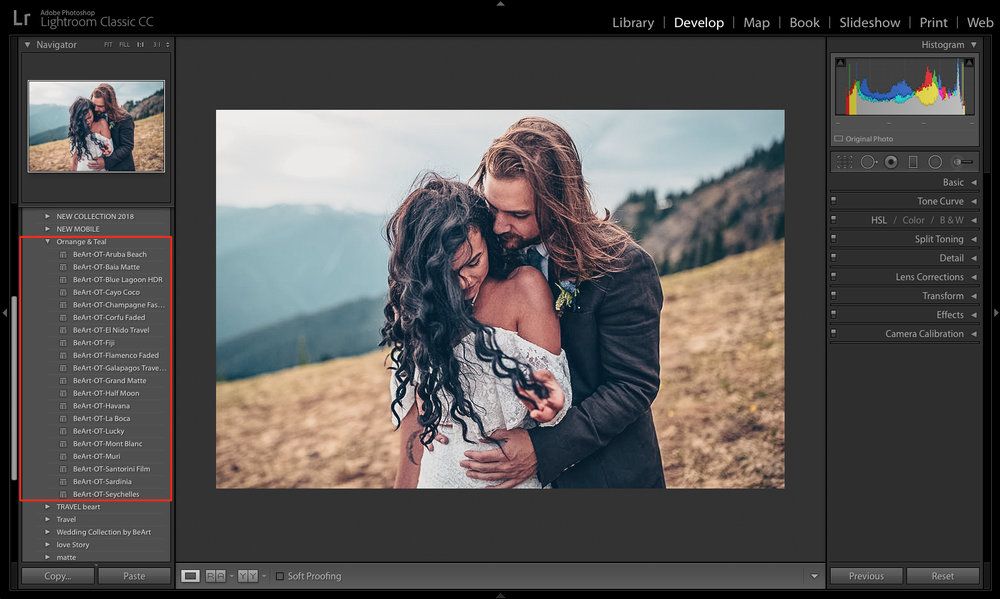Switch to the Slideshow module
Image resolution: width=1000 pixels, height=599 pixels.
869,22
